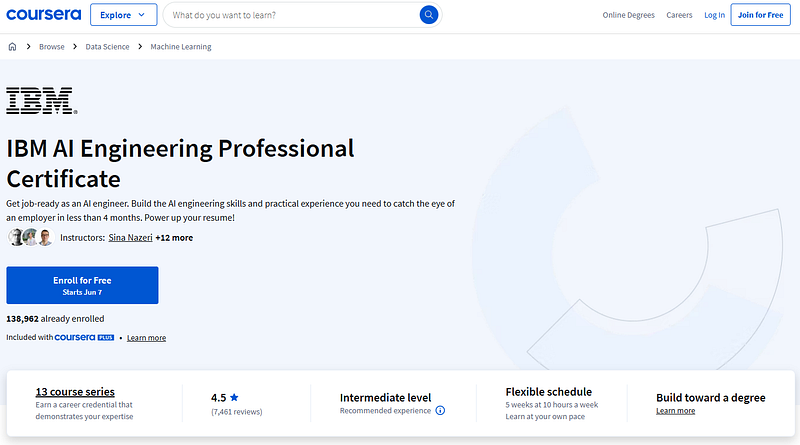800x445 pixels.
Task: Open the 13 course series link
Action: tap(75, 392)
